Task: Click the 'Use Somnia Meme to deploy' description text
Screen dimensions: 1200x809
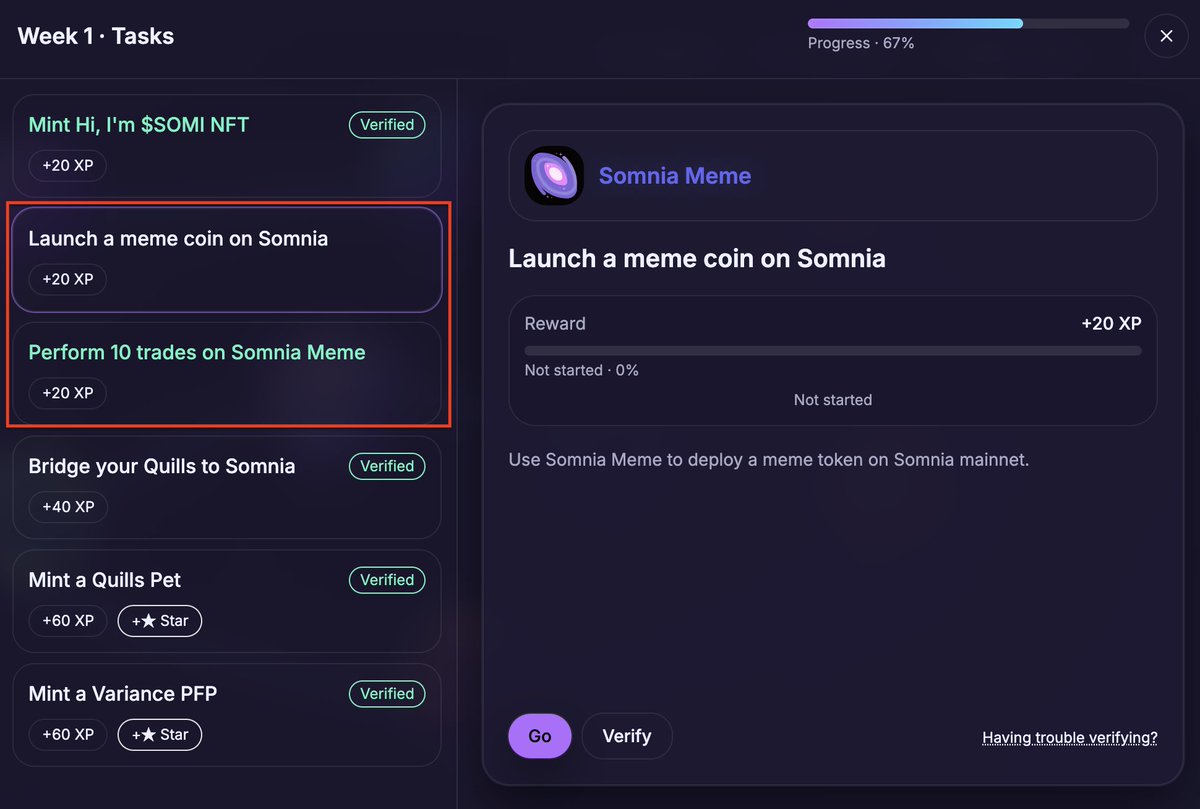Action: click(x=769, y=461)
